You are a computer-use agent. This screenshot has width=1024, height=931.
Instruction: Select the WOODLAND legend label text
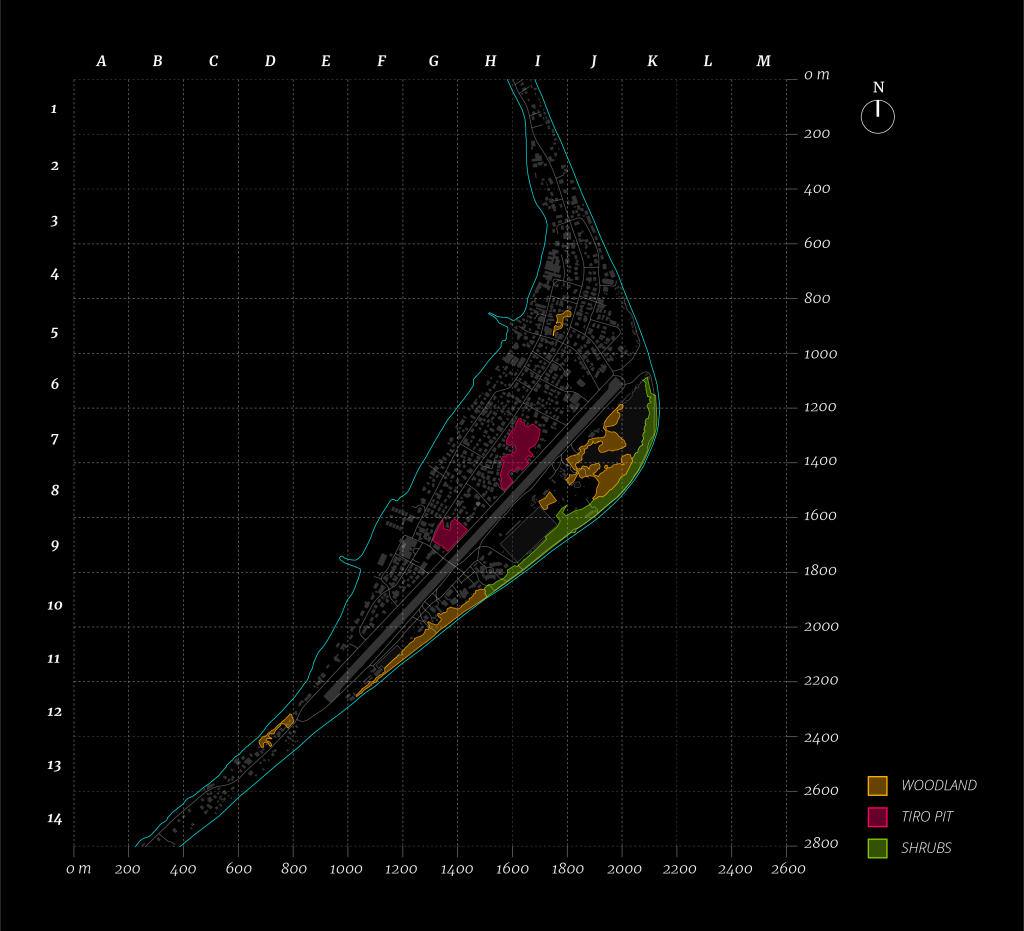(938, 786)
